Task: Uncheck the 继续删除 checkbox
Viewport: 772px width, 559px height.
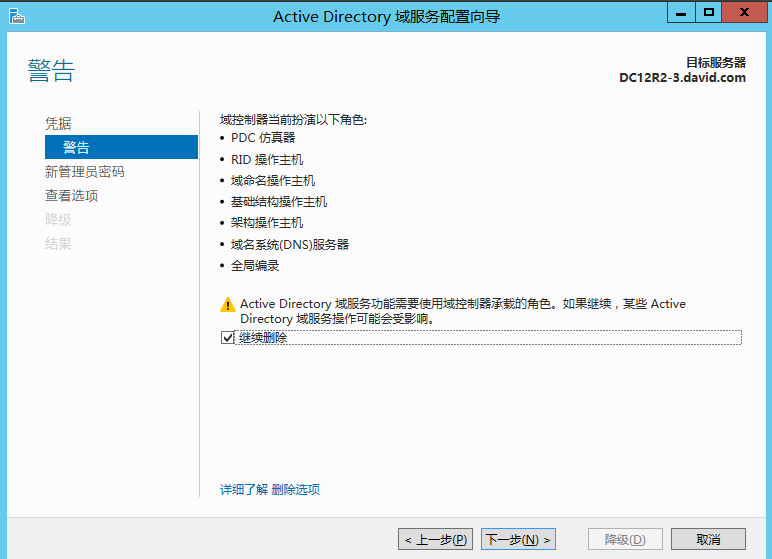Action: point(227,337)
